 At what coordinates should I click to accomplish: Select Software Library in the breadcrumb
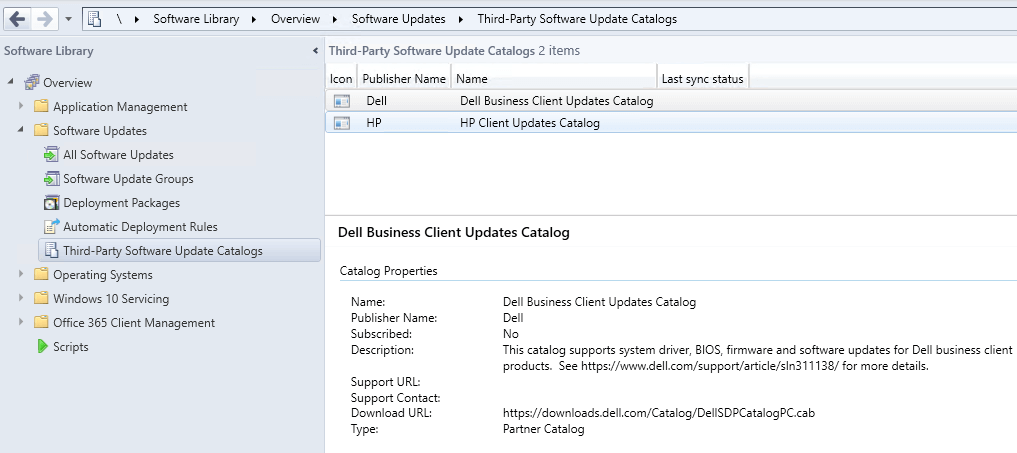[x=196, y=19]
